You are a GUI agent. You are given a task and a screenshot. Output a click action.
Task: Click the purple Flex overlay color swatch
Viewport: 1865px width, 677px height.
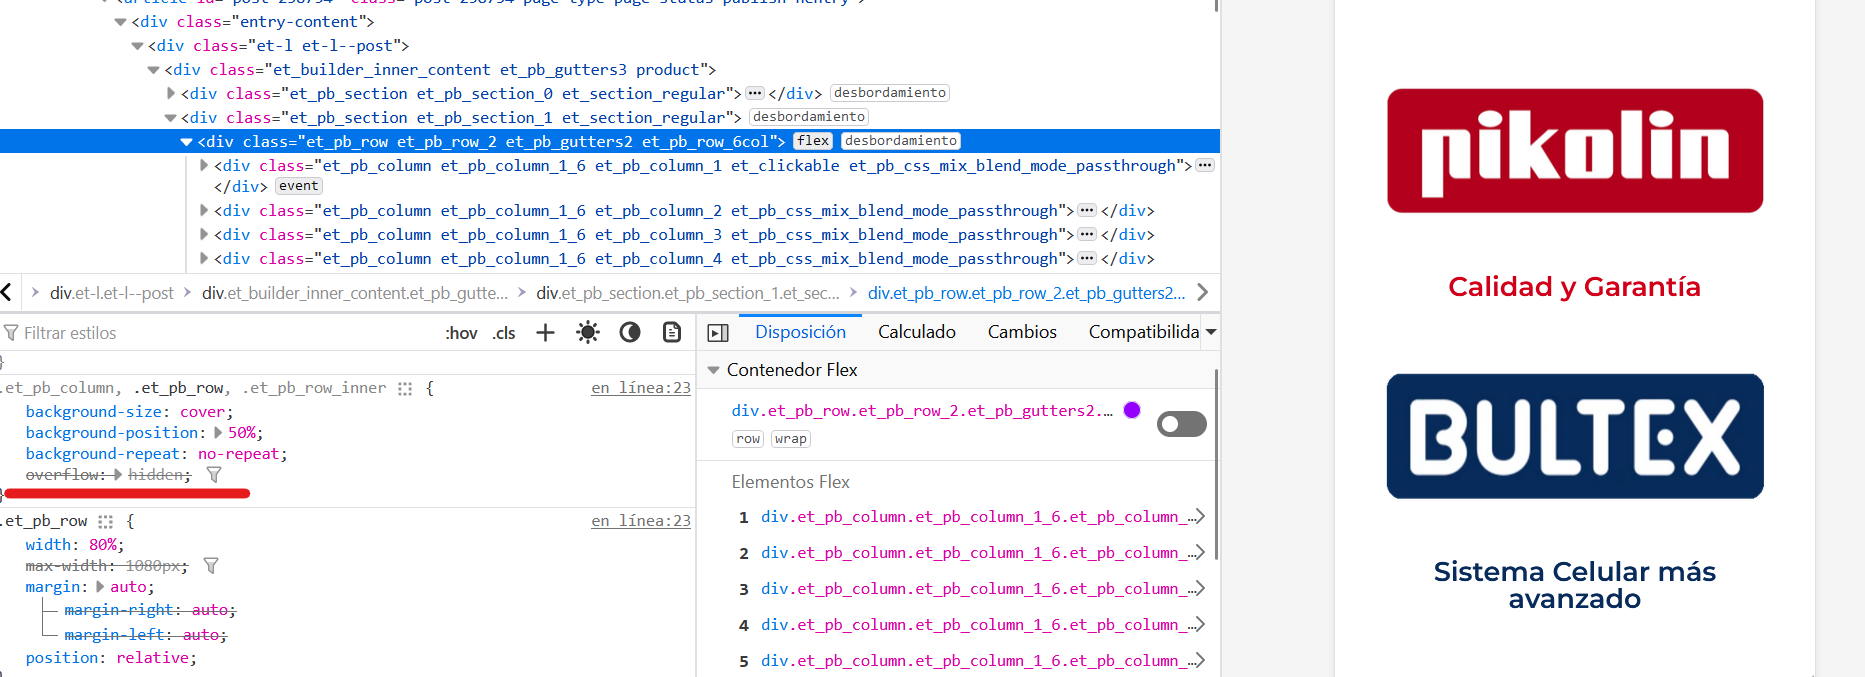pos(1132,410)
